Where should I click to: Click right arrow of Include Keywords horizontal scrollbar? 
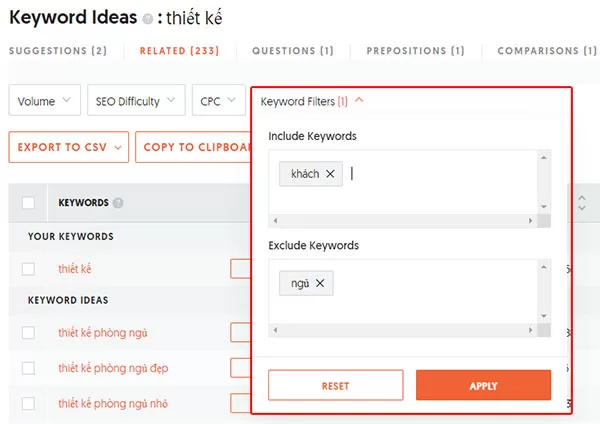click(x=530, y=221)
